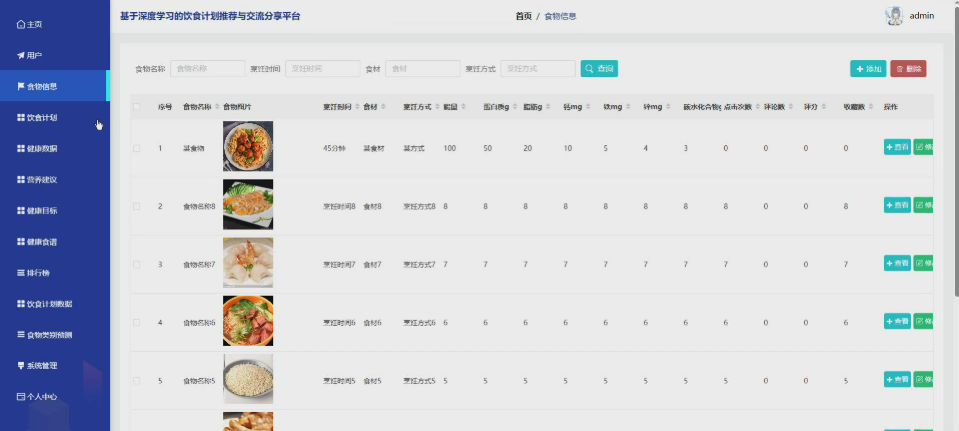This screenshot has width=959, height=431.
Task: Open the shrimp dumpling image in row 3
Action: tap(248, 263)
